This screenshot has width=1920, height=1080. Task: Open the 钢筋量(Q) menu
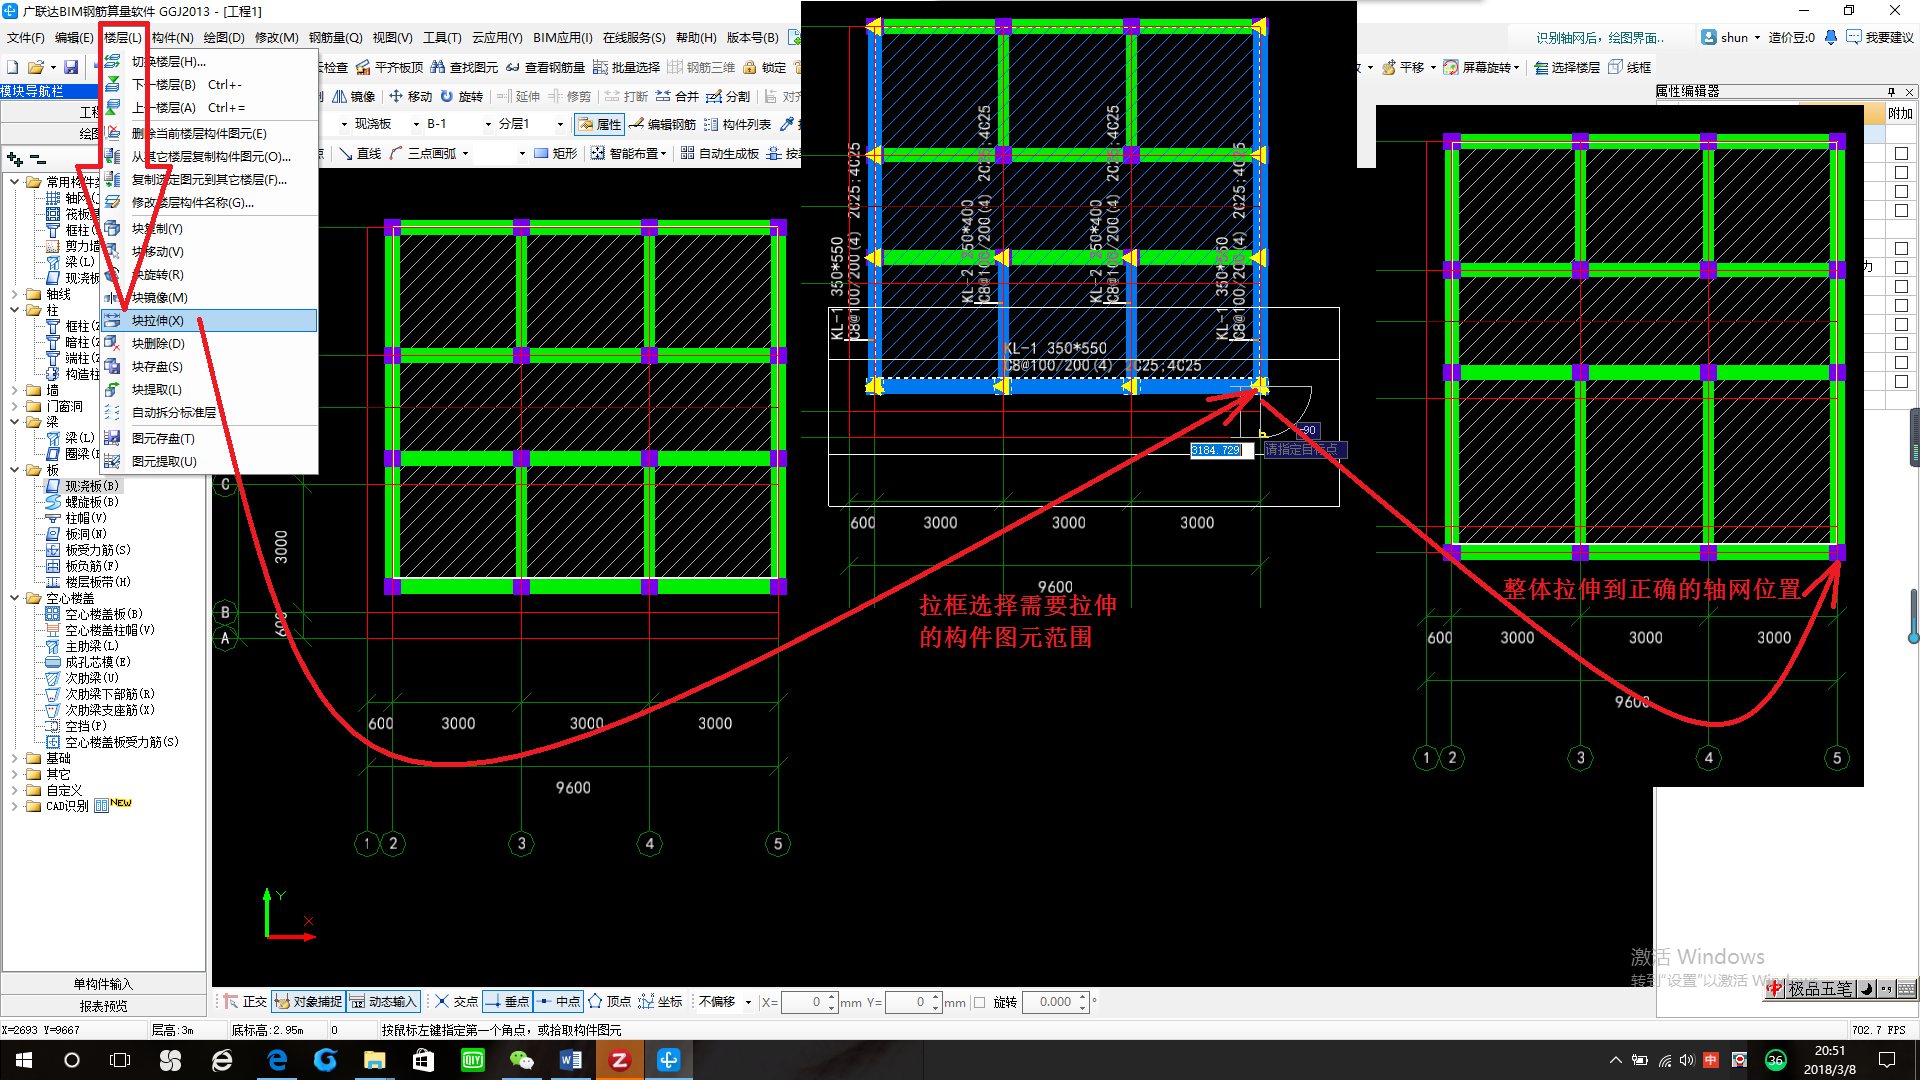[x=336, y=37]
